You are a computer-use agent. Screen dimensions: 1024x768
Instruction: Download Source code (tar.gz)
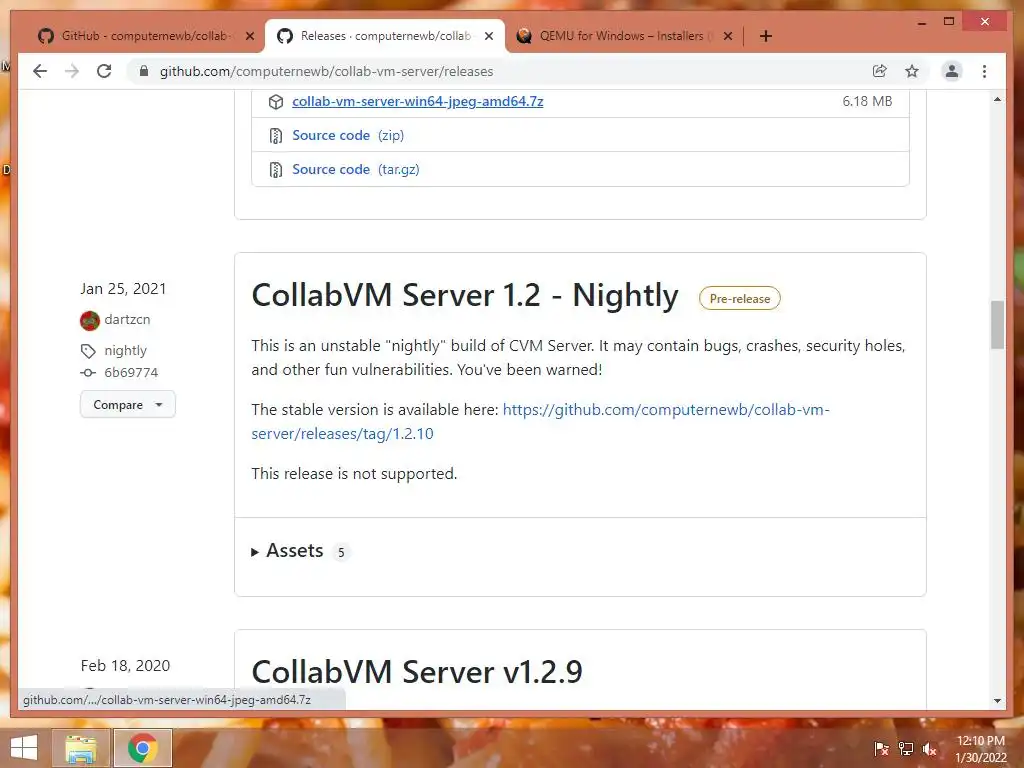tap(356, 169)
